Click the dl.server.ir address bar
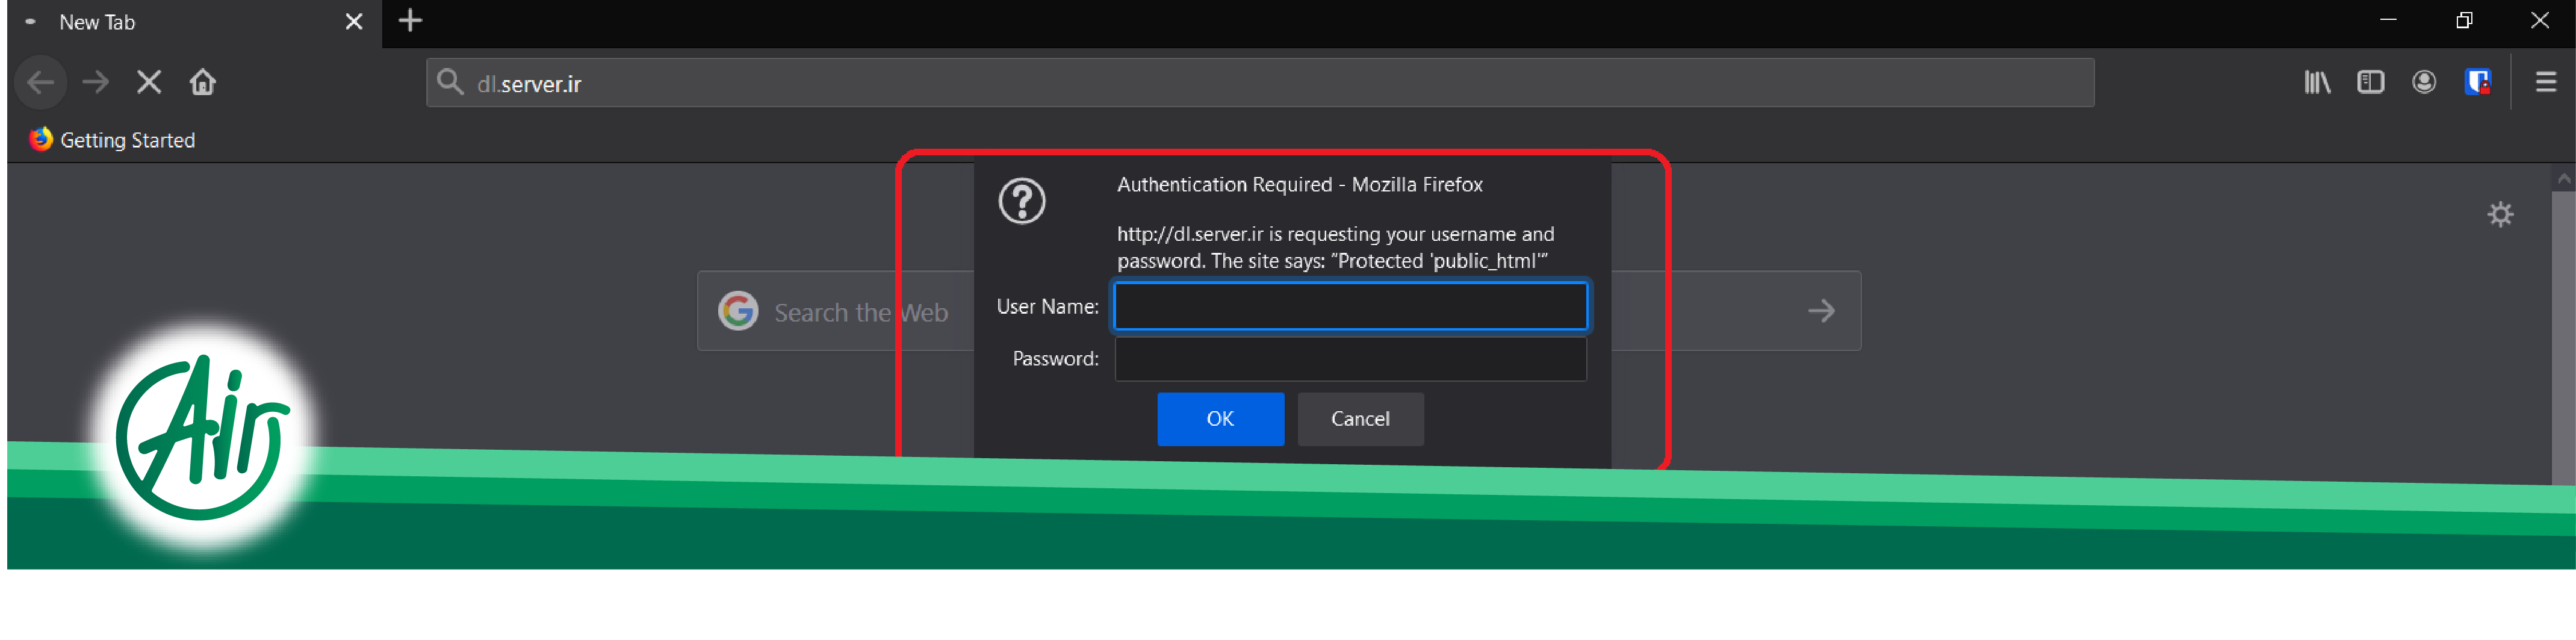Image resolution: width=2576 pixels, height=640 pixels. click(x=1260, y=83)
